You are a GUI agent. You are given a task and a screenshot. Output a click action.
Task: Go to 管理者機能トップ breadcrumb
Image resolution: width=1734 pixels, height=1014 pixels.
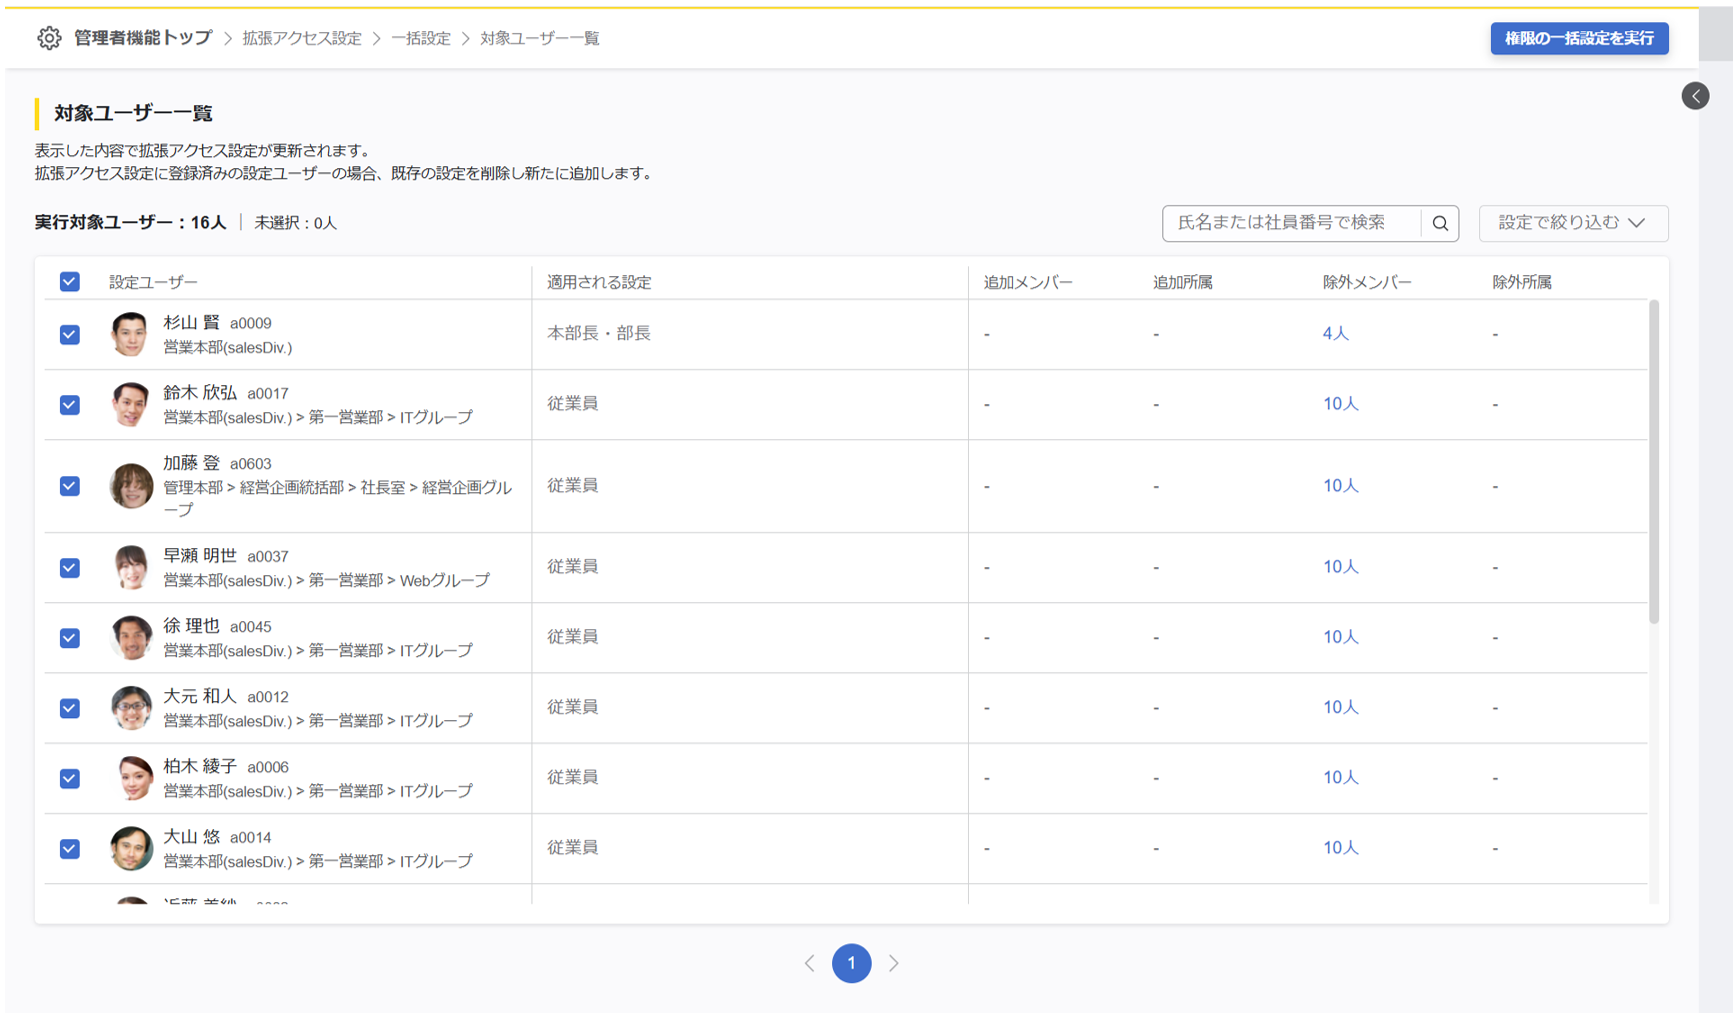143,38
